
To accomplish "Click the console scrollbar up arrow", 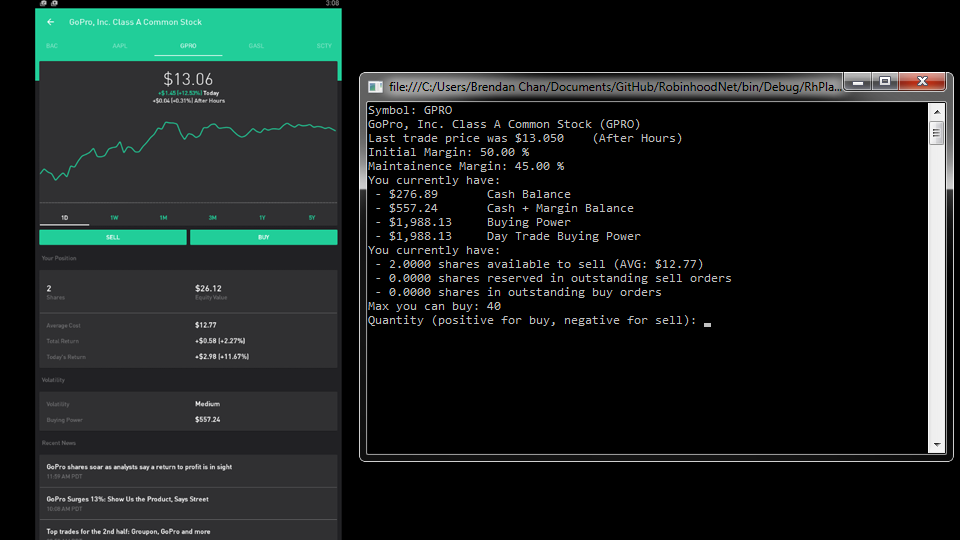I will tap(937, 111).
